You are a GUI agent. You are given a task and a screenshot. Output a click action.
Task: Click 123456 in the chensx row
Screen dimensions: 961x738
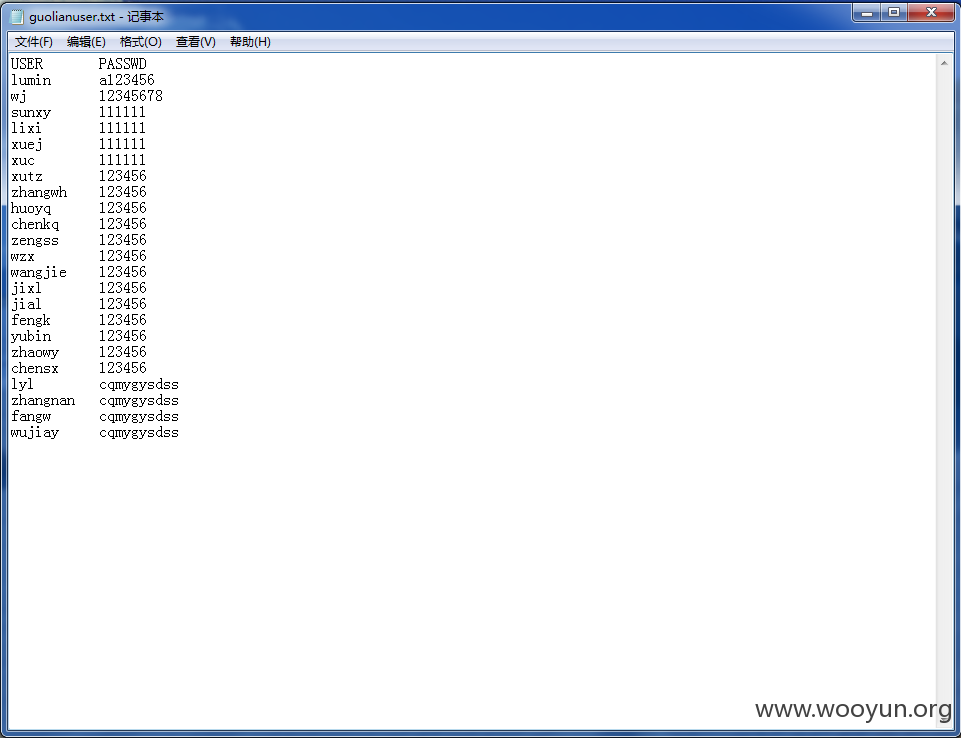point(123,367)
